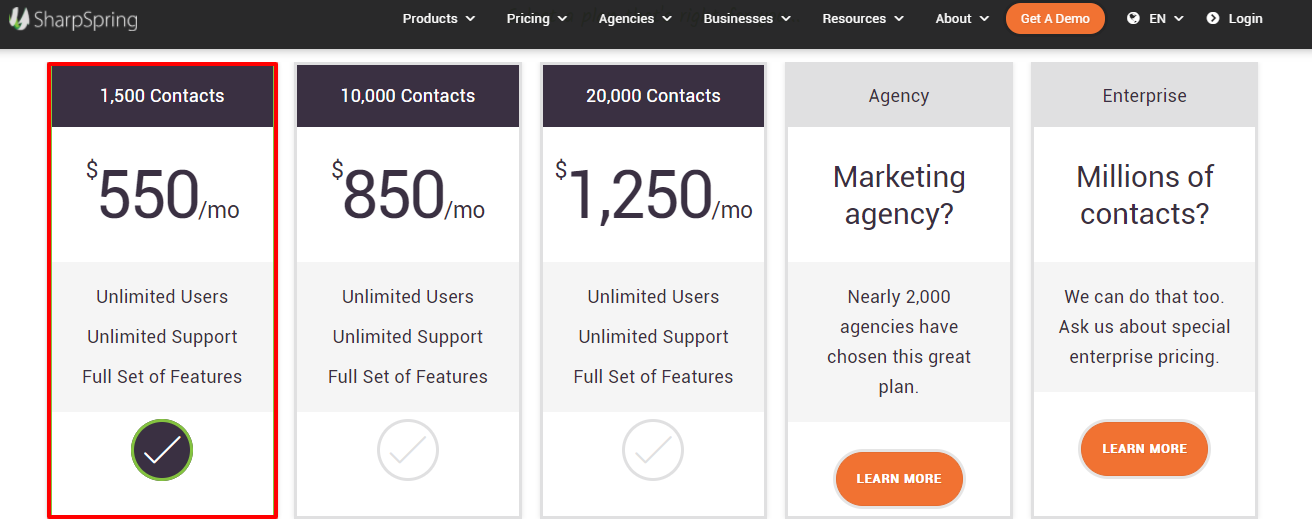Click the SharpSpring leaf logo icon
Image resolution: width=1312 pixels, height=526 pixels.
pyautogui.click(x=19, y=18)
